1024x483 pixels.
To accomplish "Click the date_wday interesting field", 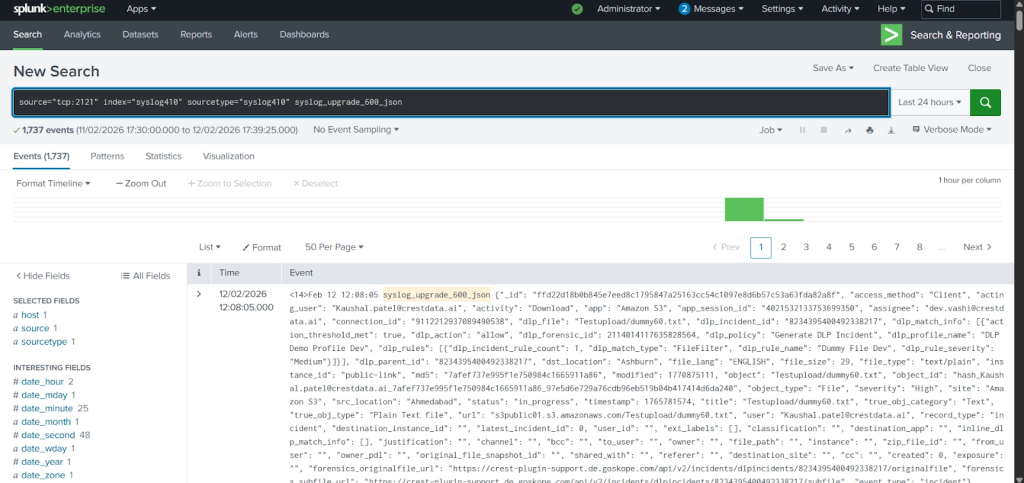I will (44, 449).
